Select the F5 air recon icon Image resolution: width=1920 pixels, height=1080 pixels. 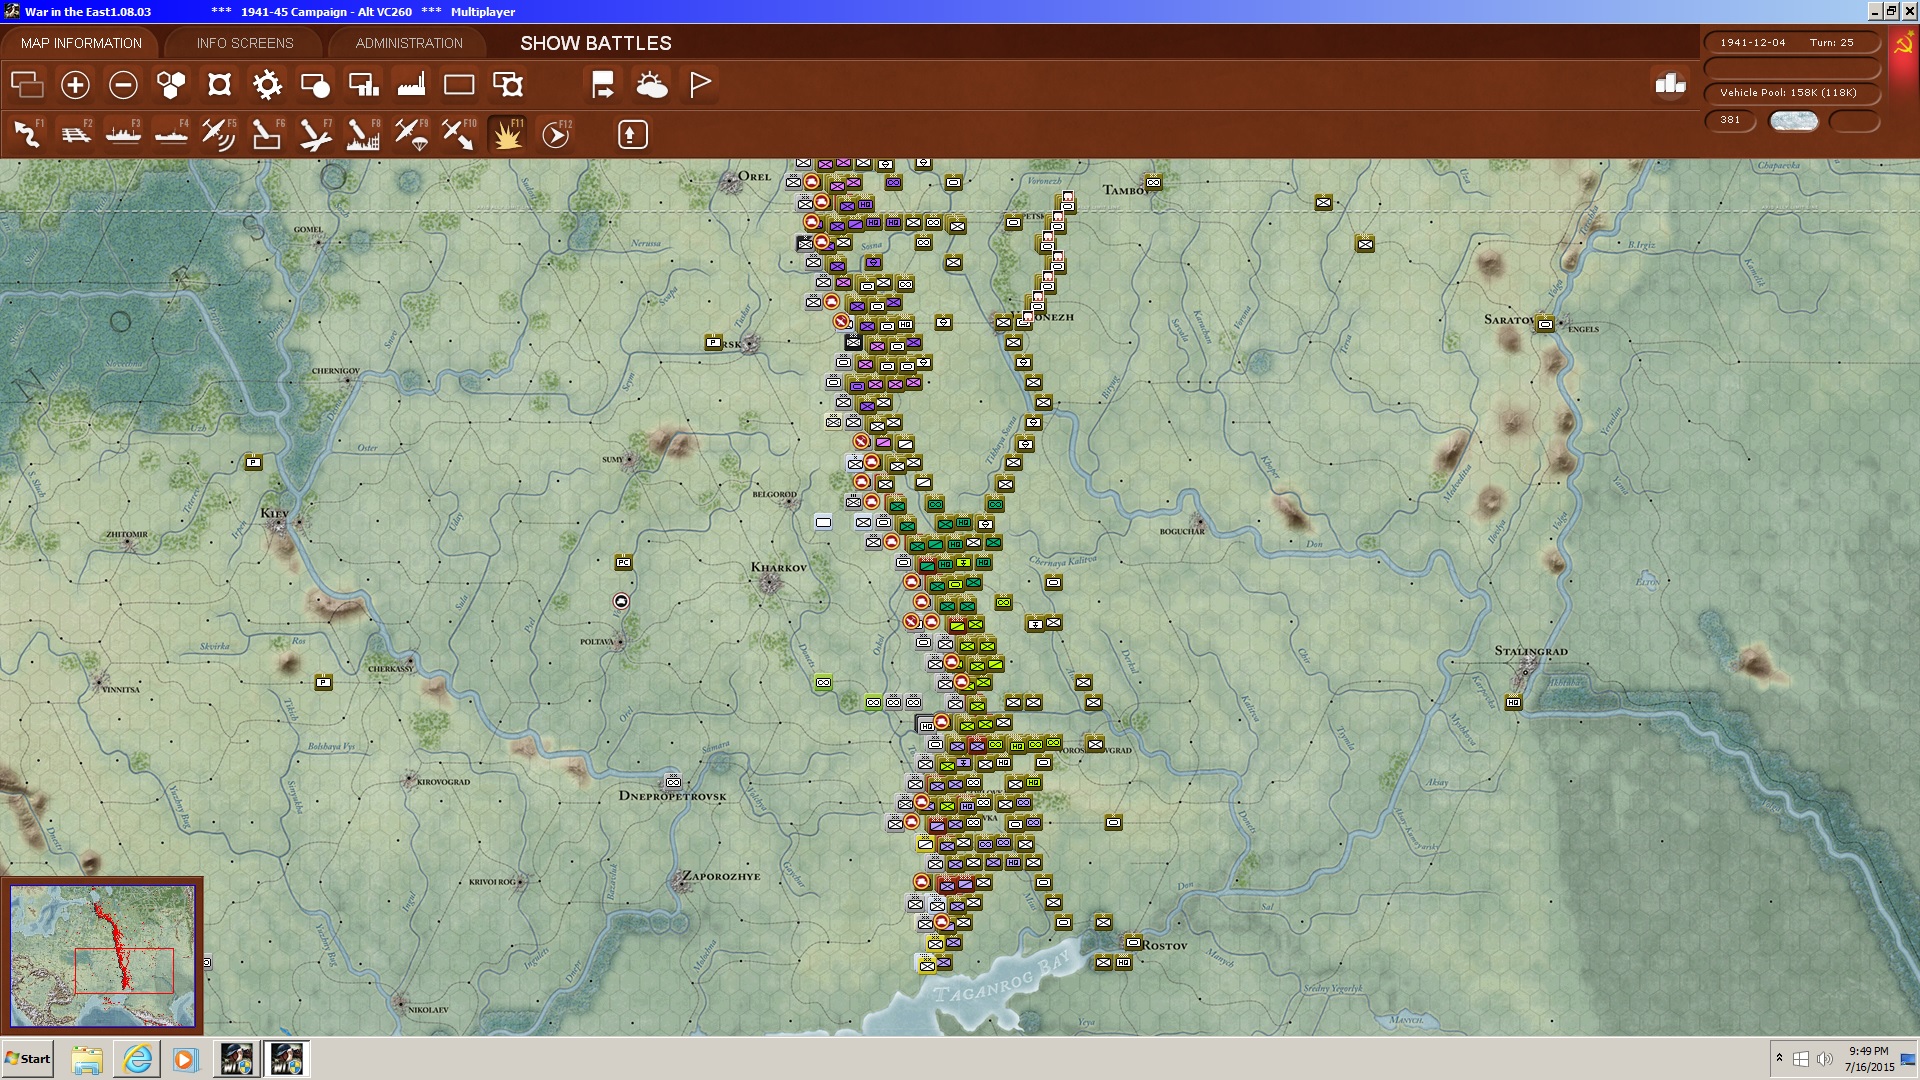(218, 134)
